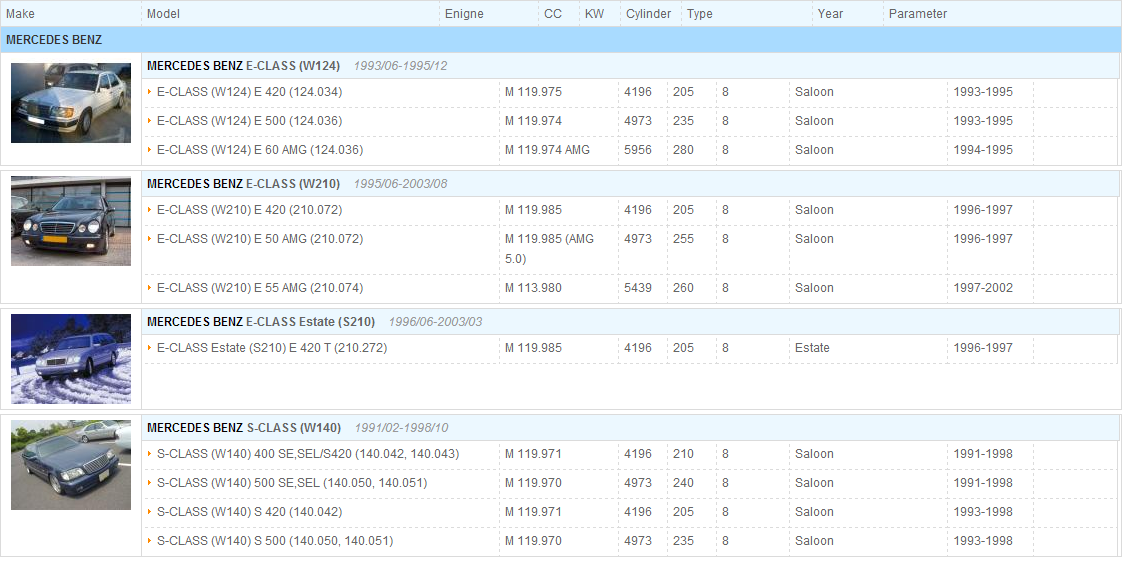Click the 210 KW value
The image size is (1125, 561).
(683, 454)
